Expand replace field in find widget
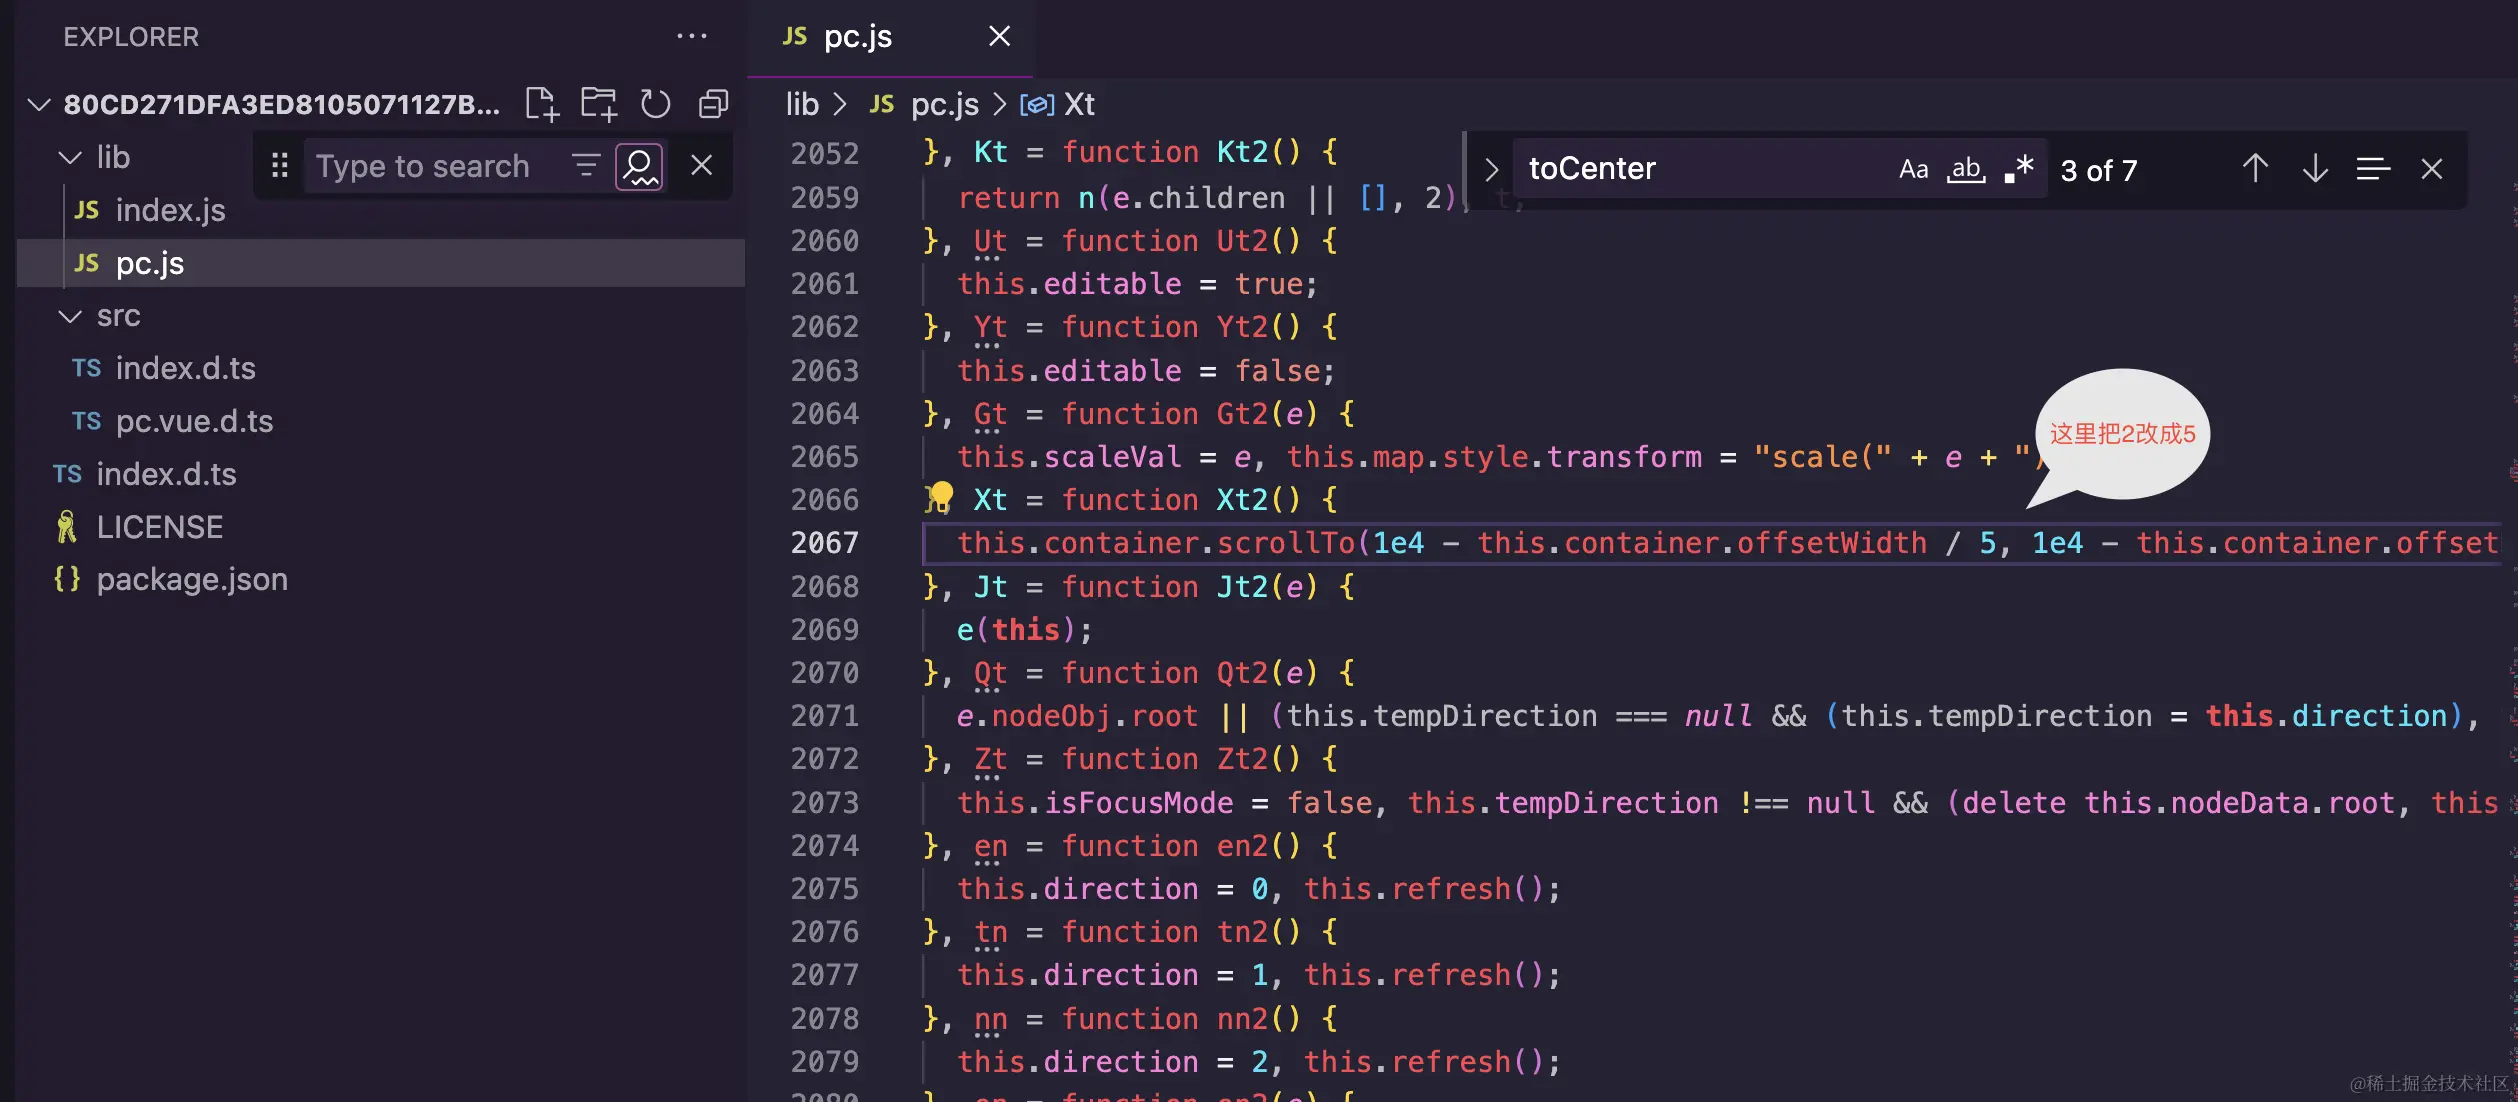Screen dimensions: 2518x1102 (x=1491, y=169)
